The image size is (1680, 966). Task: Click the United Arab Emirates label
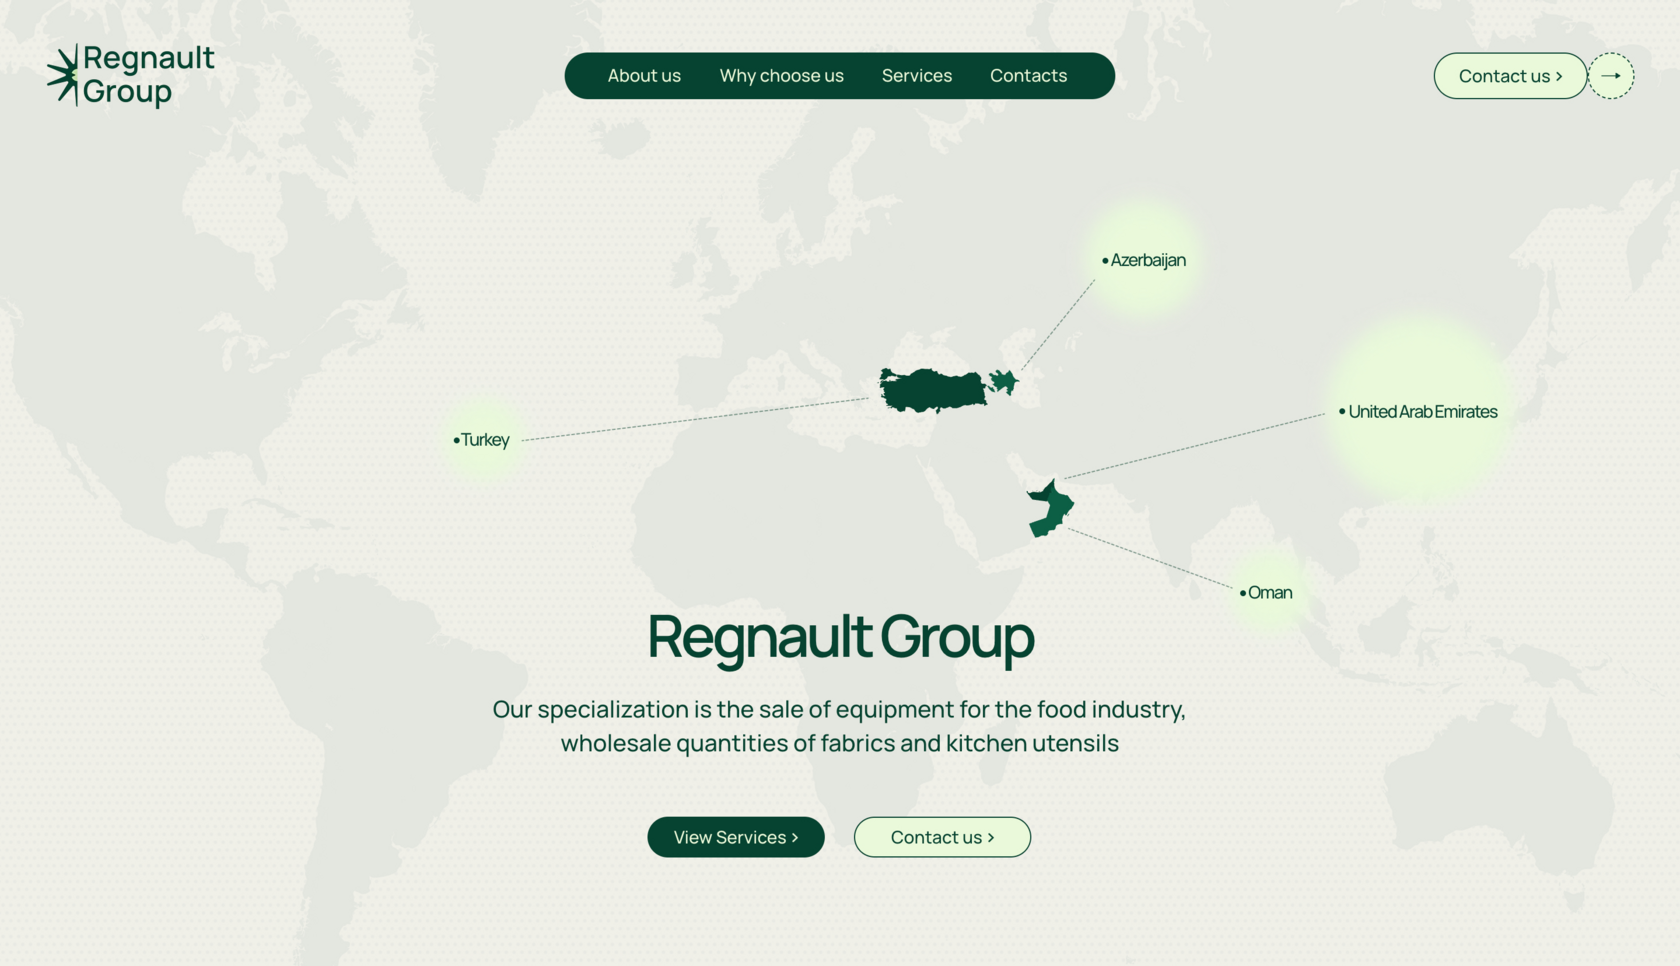point(1422,412)
